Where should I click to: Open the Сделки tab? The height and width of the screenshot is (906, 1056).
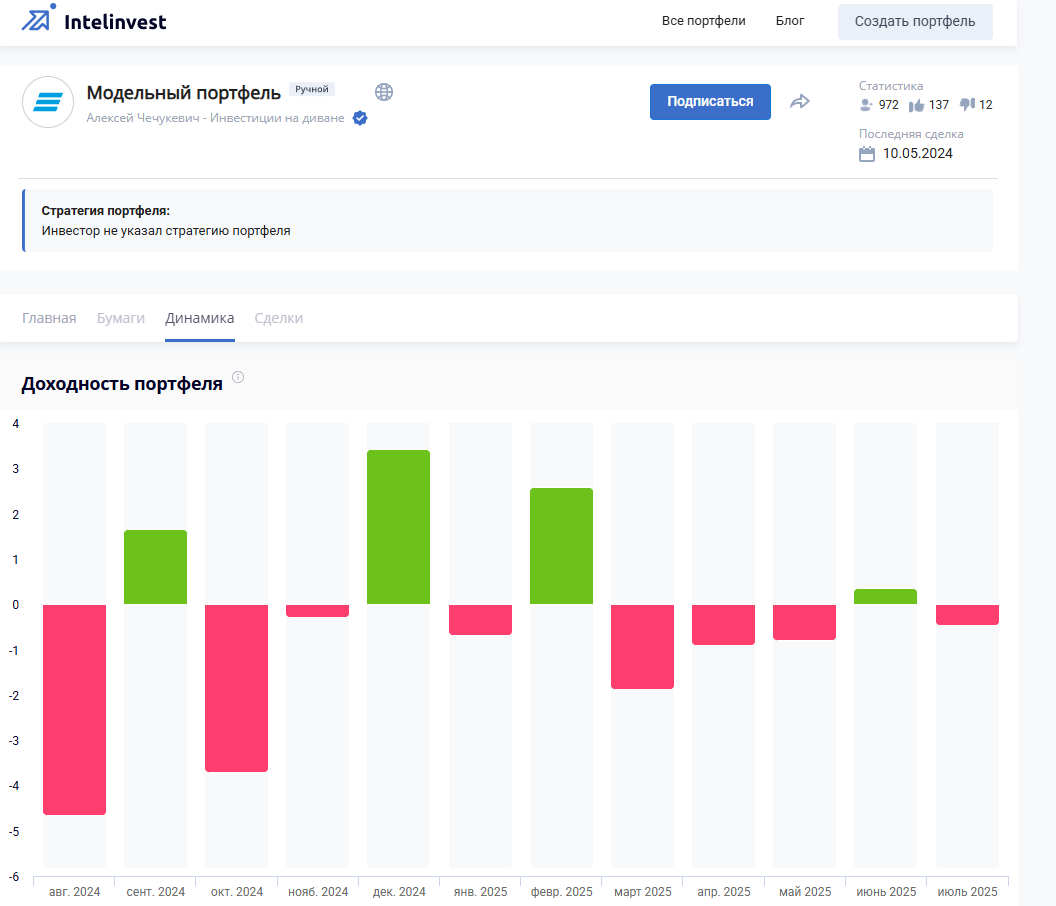279,318
